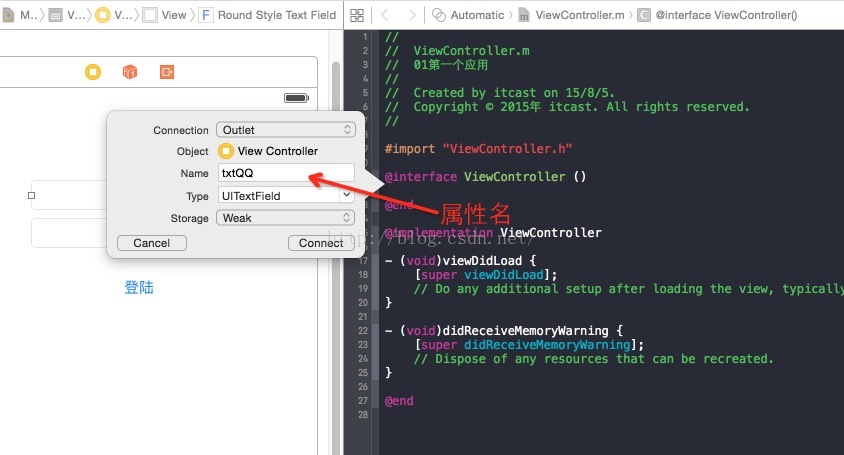Select ViewController.m in the jump bar
This screenshot has height=455, width=844.
click(x=572, y=15)
